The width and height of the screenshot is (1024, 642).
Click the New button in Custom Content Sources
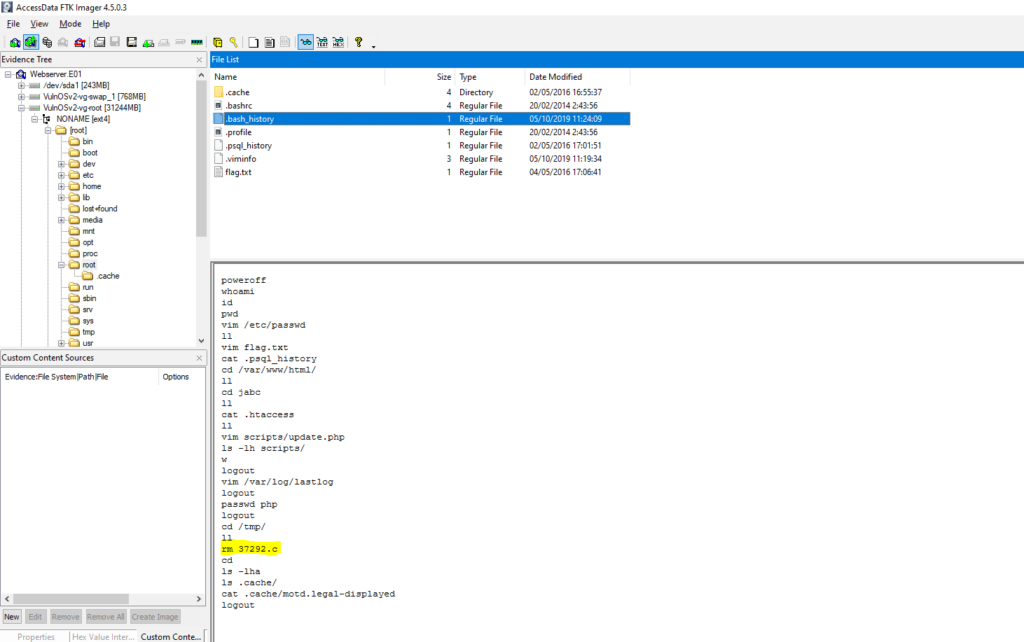11,616
